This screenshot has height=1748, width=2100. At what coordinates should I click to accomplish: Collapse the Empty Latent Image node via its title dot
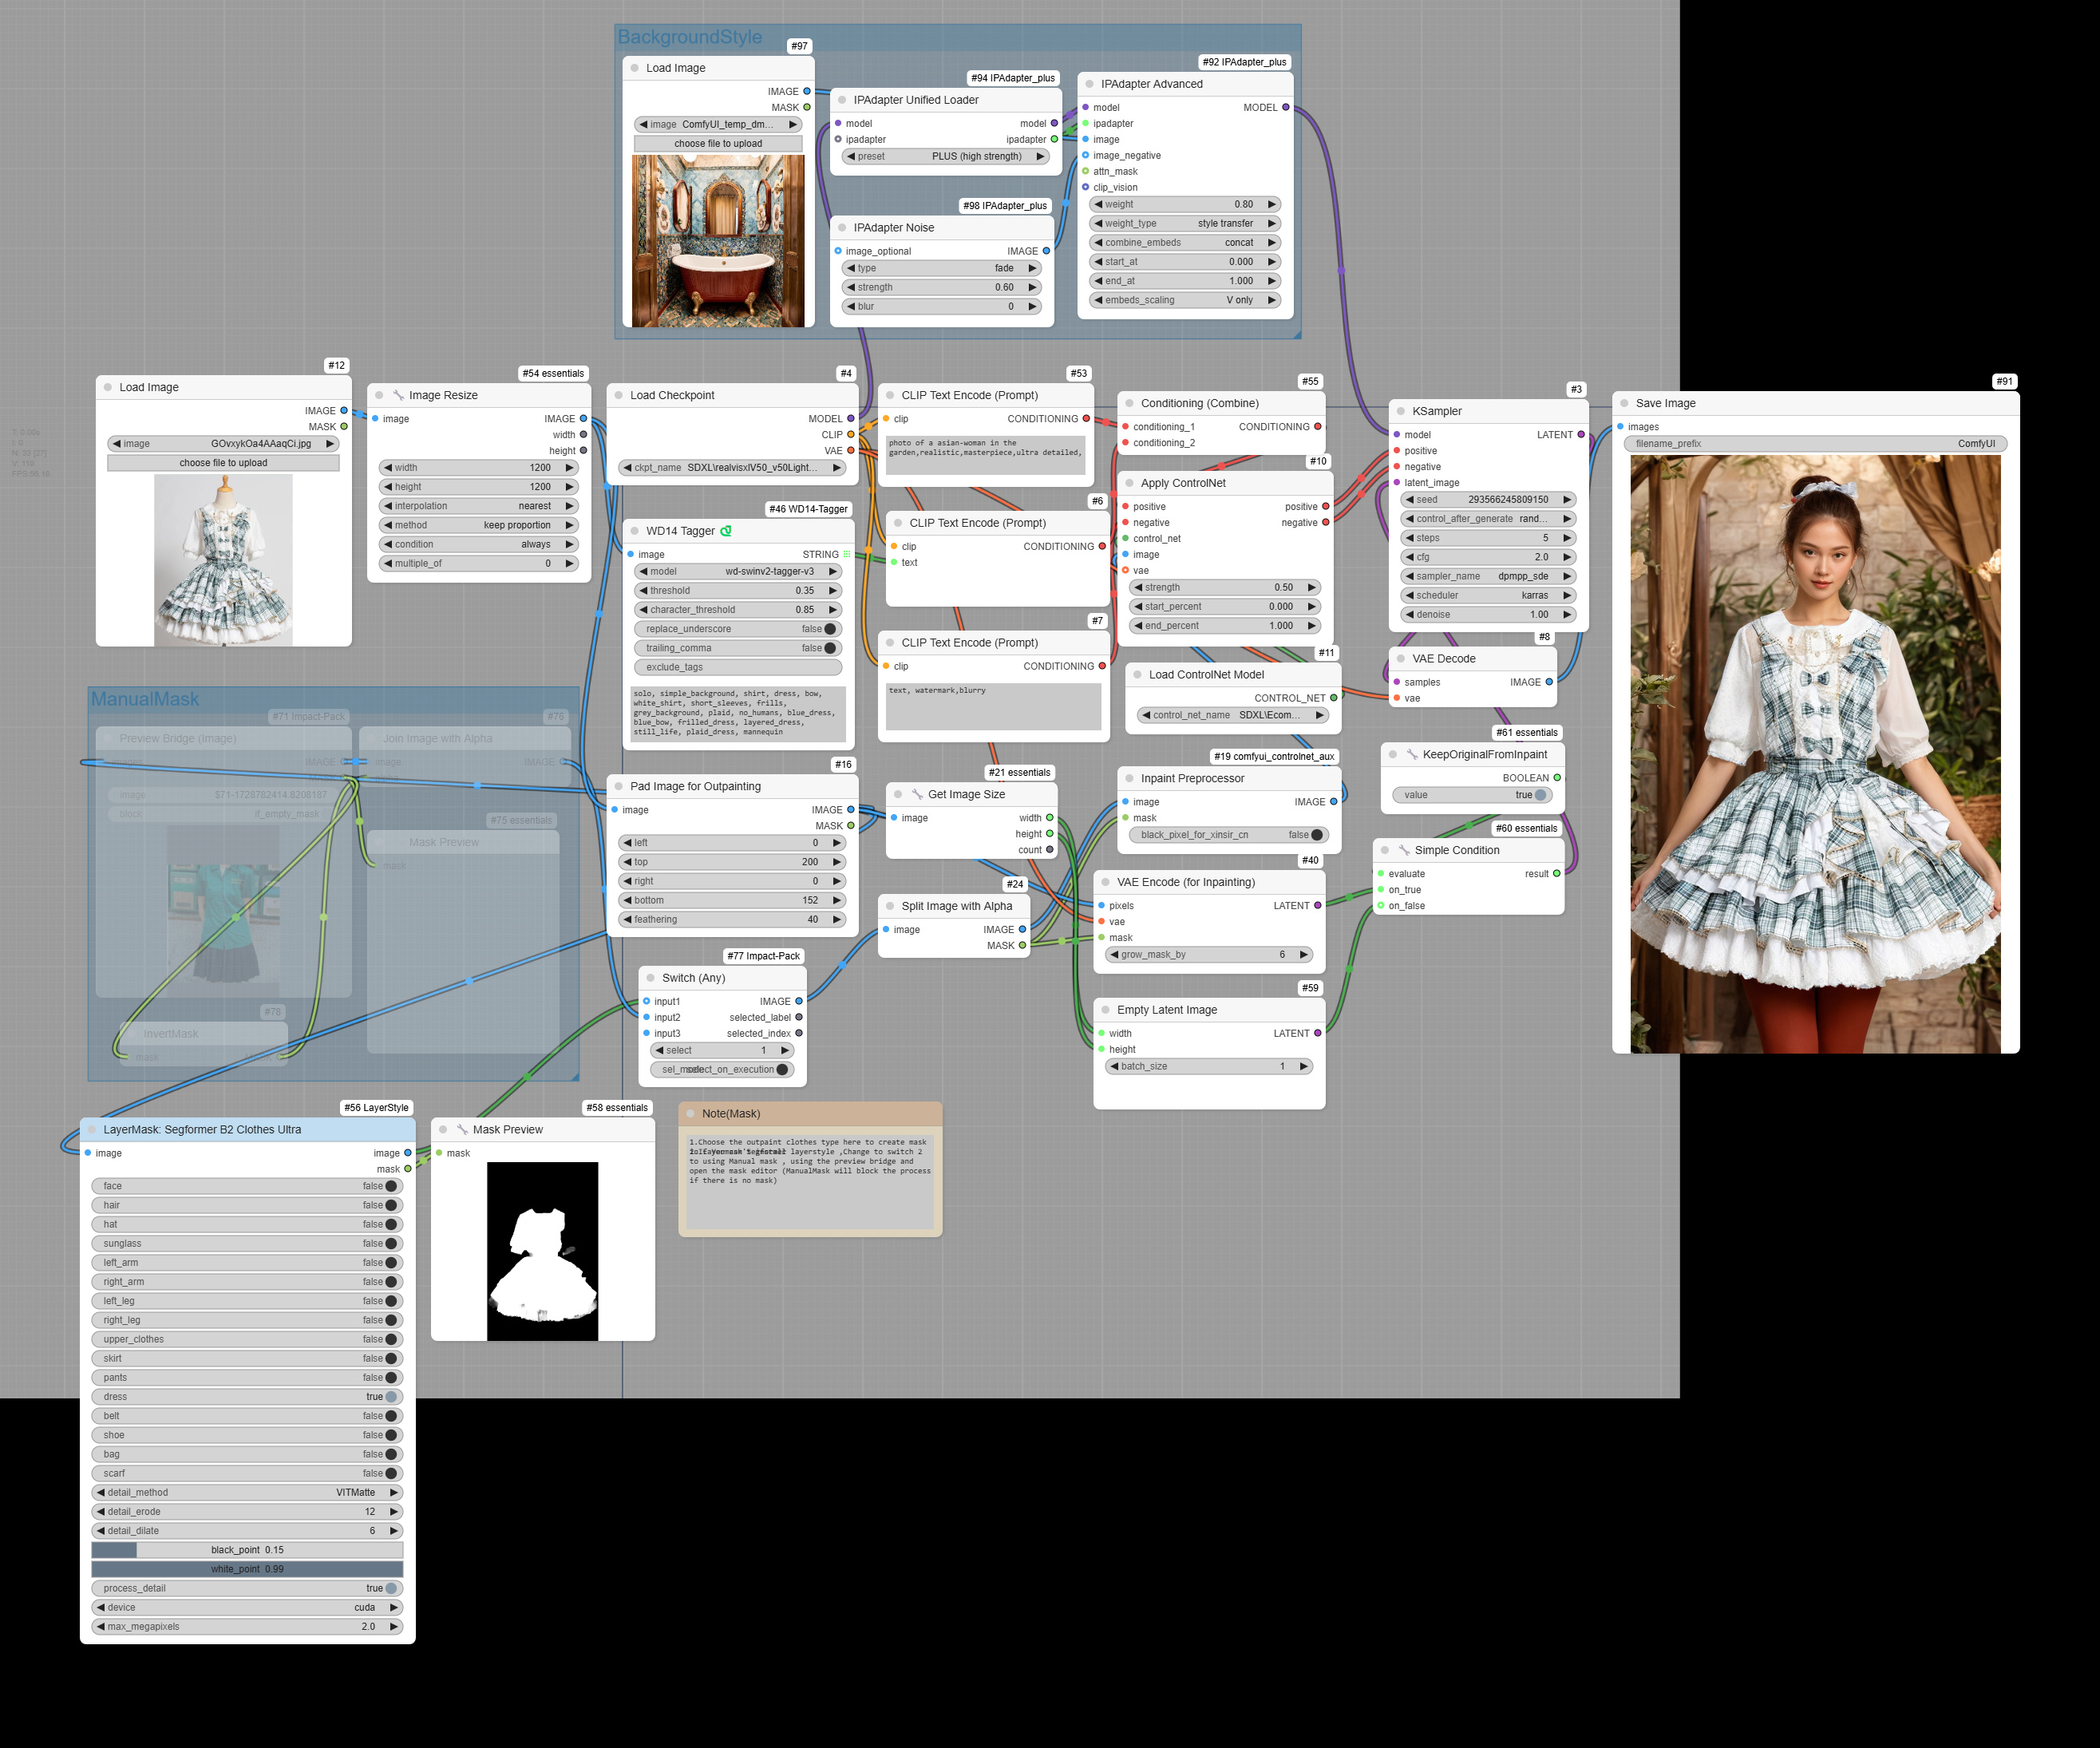point(1106,1010)
